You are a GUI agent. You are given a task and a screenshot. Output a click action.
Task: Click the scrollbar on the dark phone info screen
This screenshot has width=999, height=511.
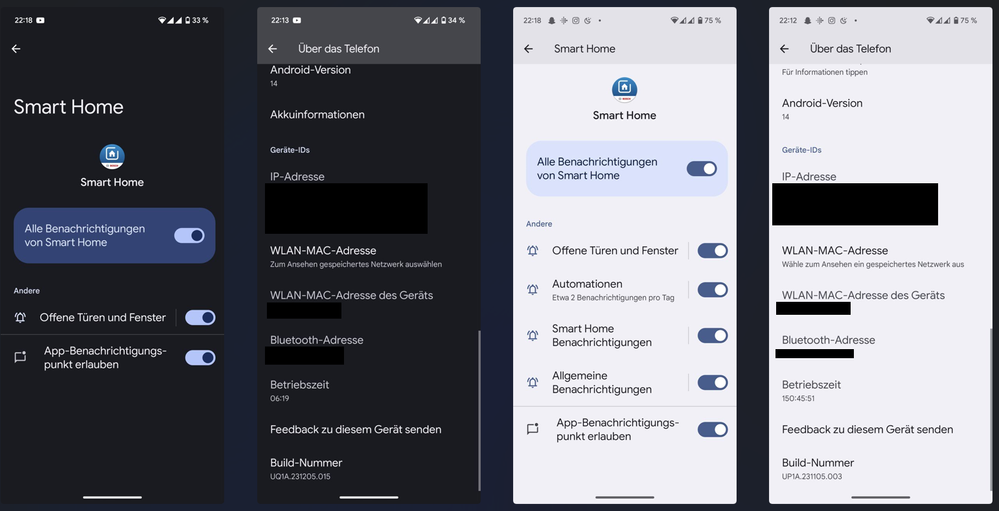[479, 400]
